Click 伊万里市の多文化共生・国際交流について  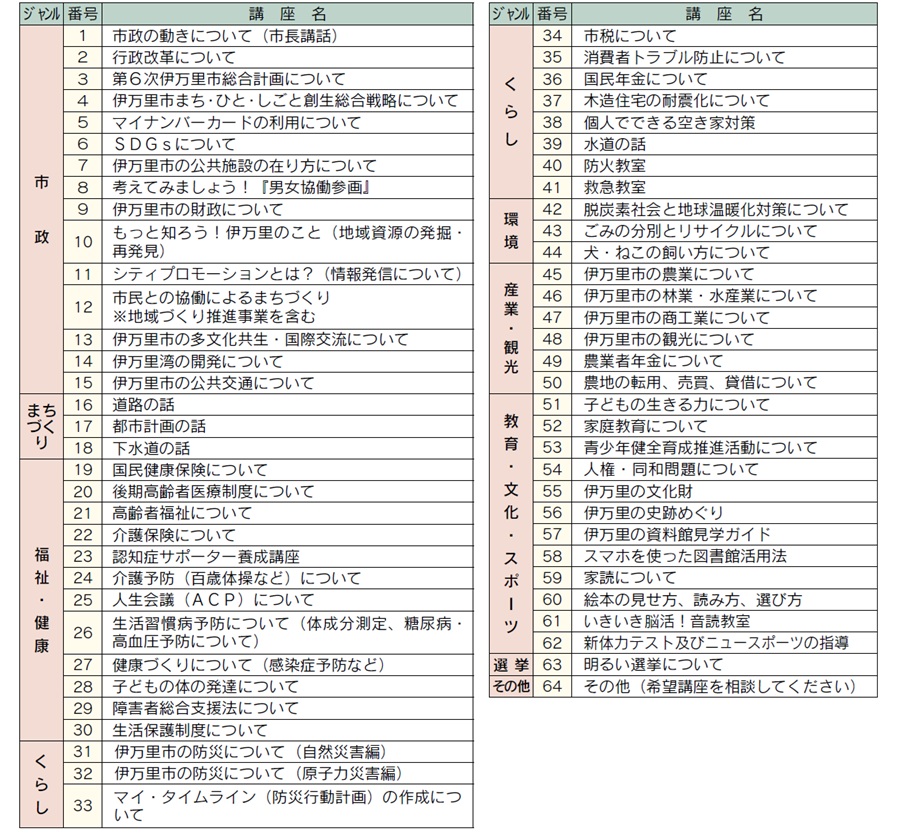tap(260, 339)
